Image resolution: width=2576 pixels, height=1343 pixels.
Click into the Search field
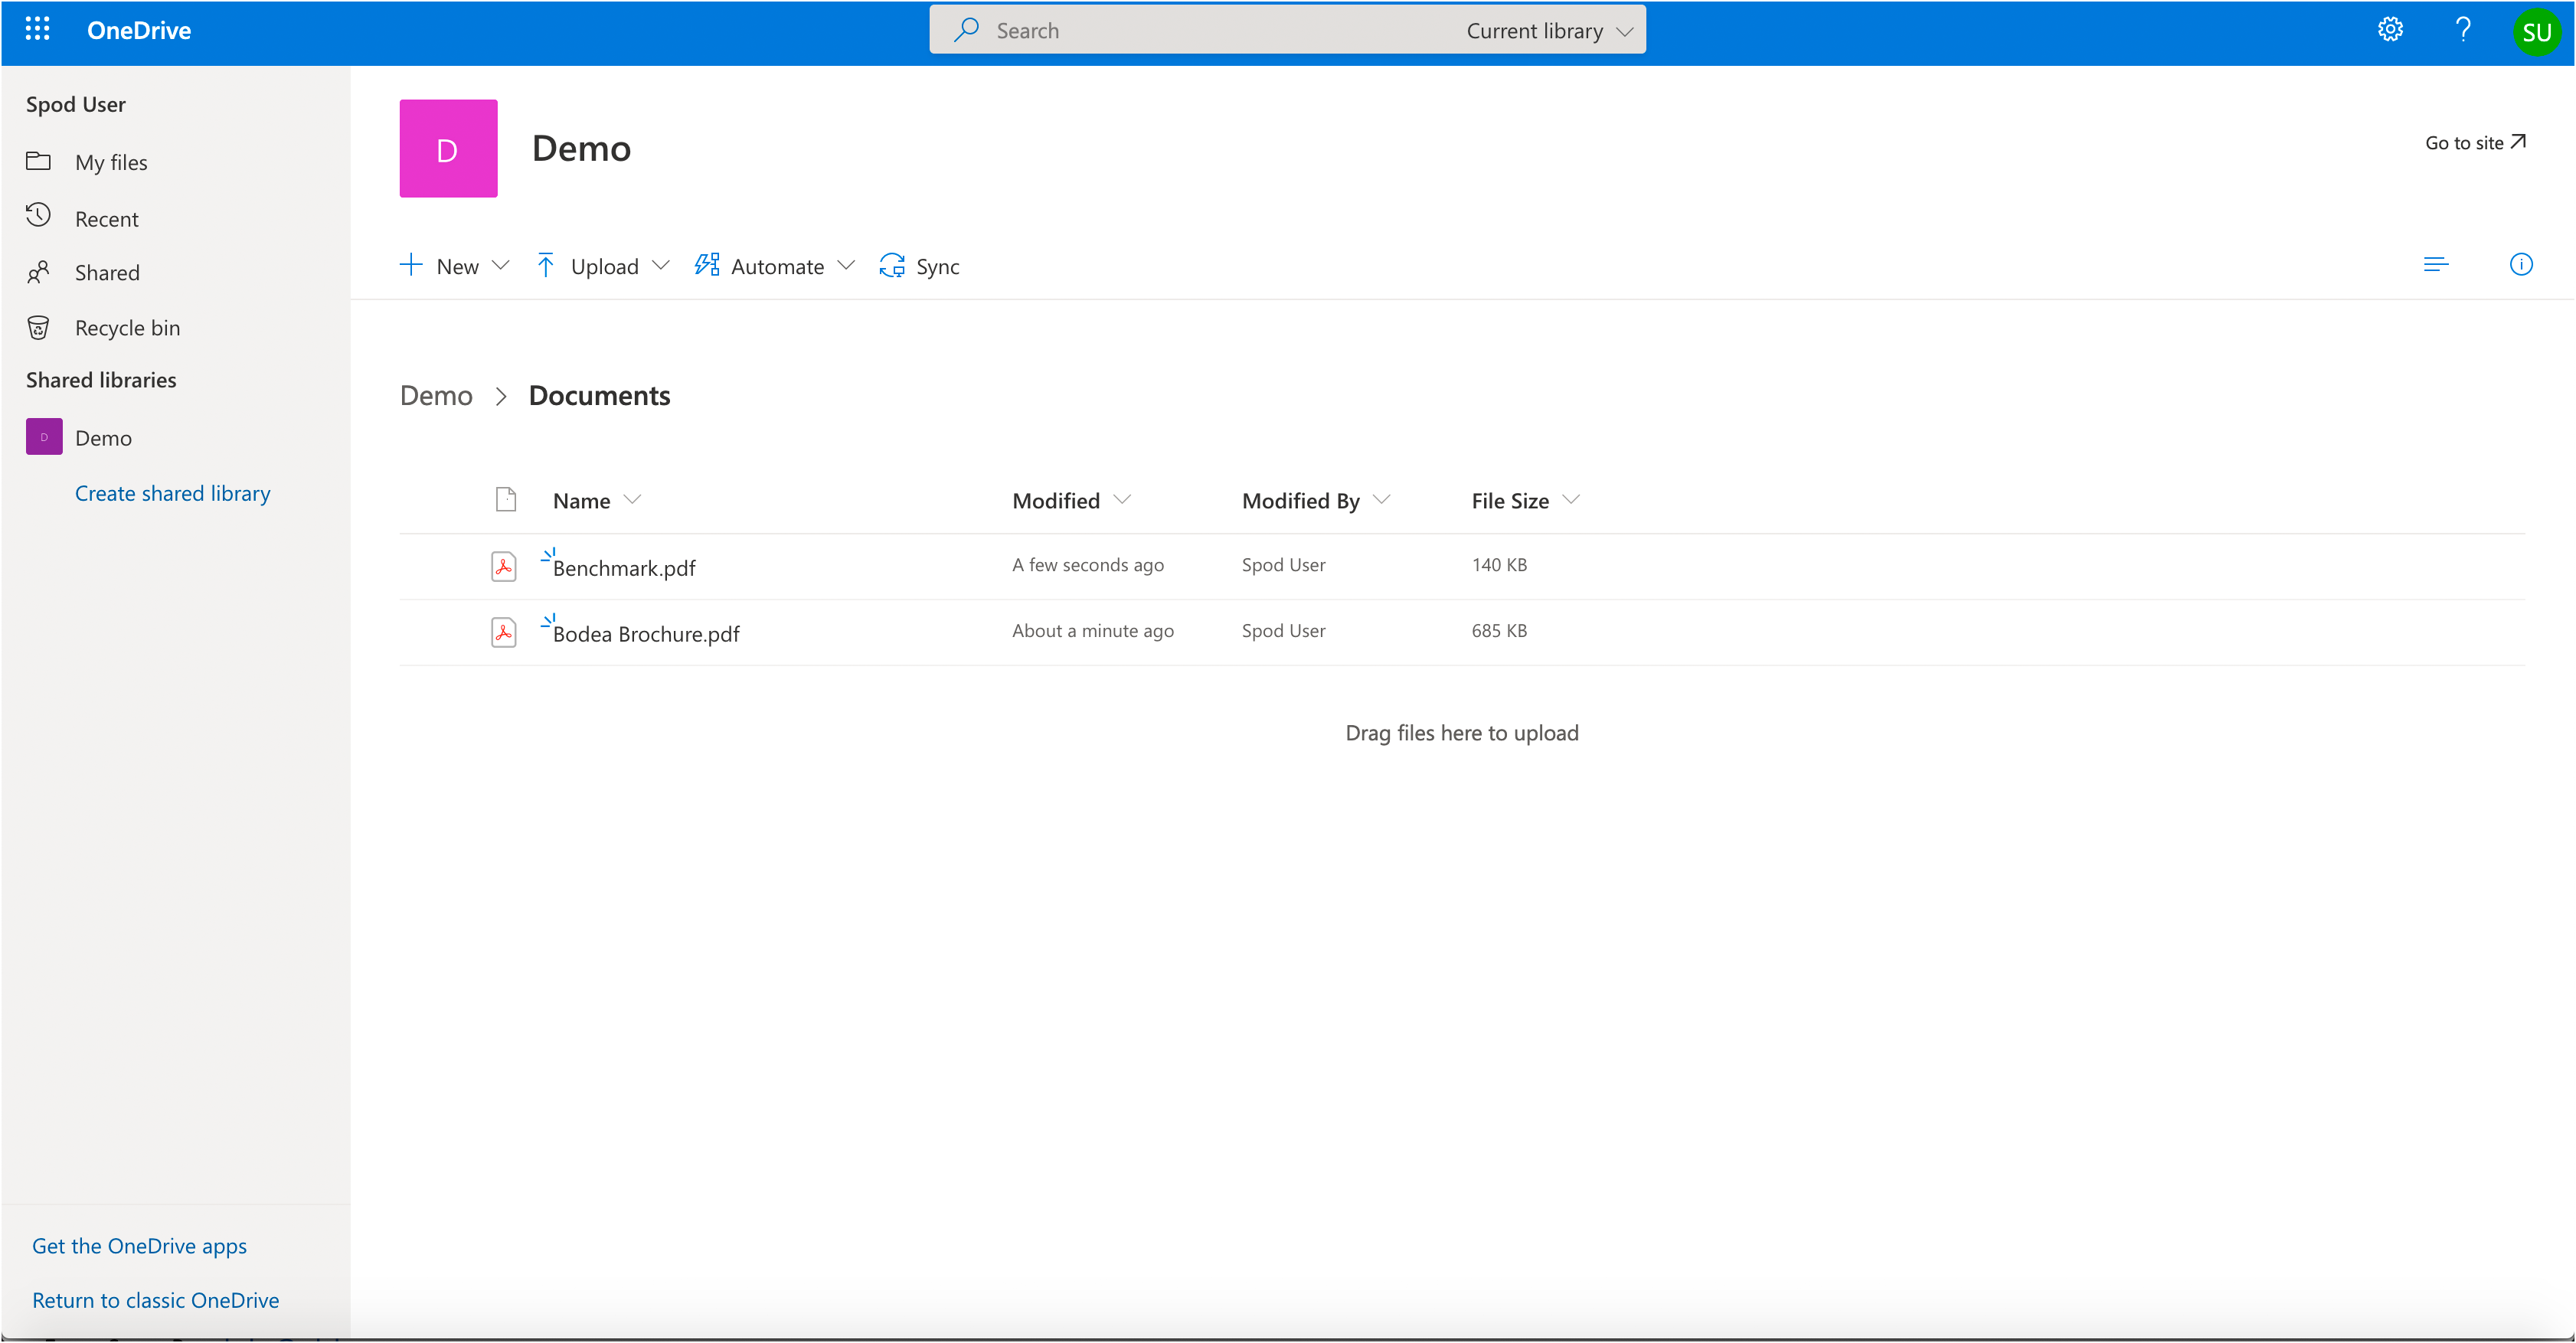click(x=1200, y=31)
